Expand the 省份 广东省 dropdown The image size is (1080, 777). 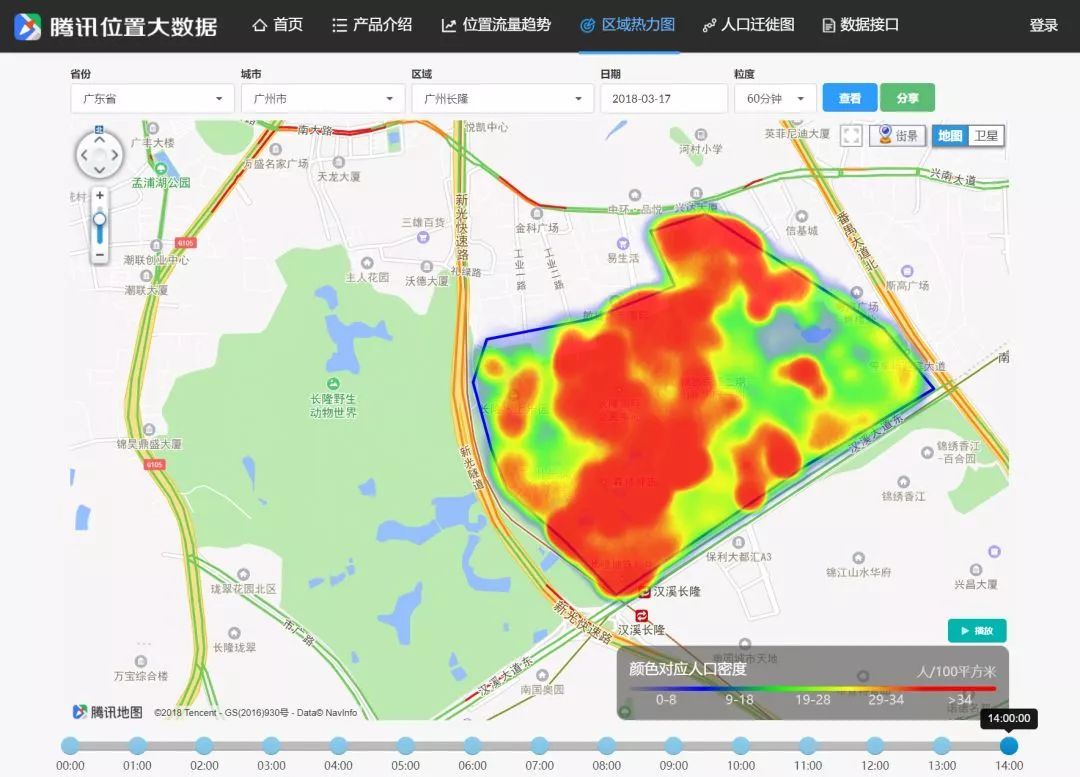(x=152, y=99)
